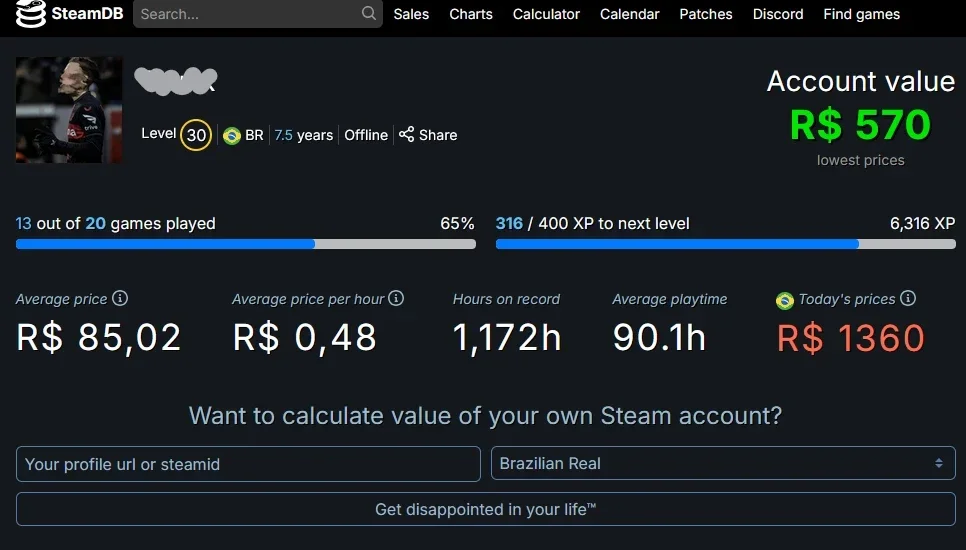Click the profile avatar image
Viewport: 966px width, 550px height.
[68, 110]
